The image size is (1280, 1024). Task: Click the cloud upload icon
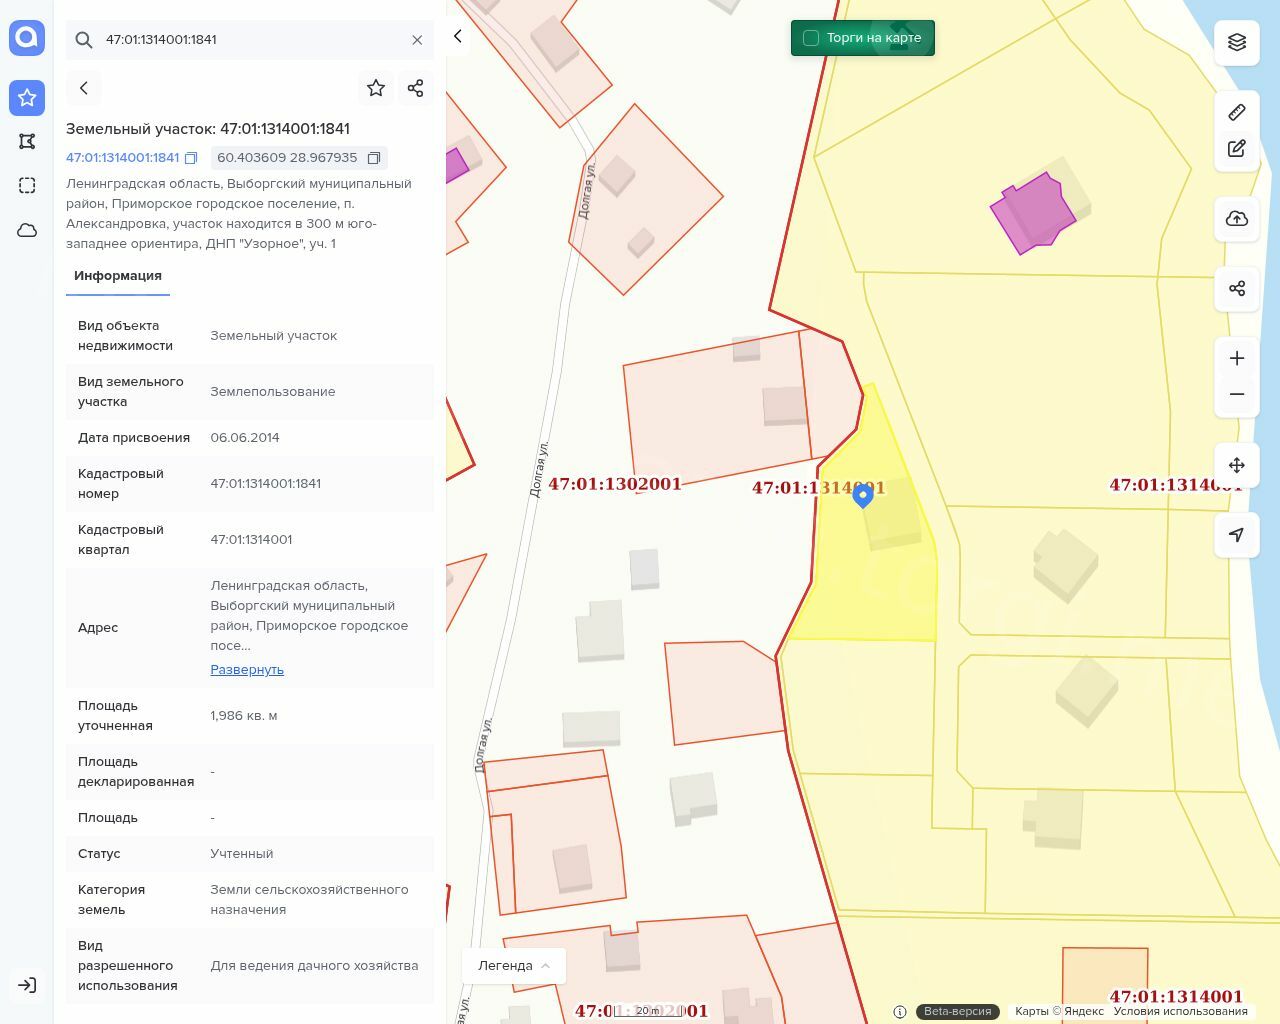point(1237,219)
